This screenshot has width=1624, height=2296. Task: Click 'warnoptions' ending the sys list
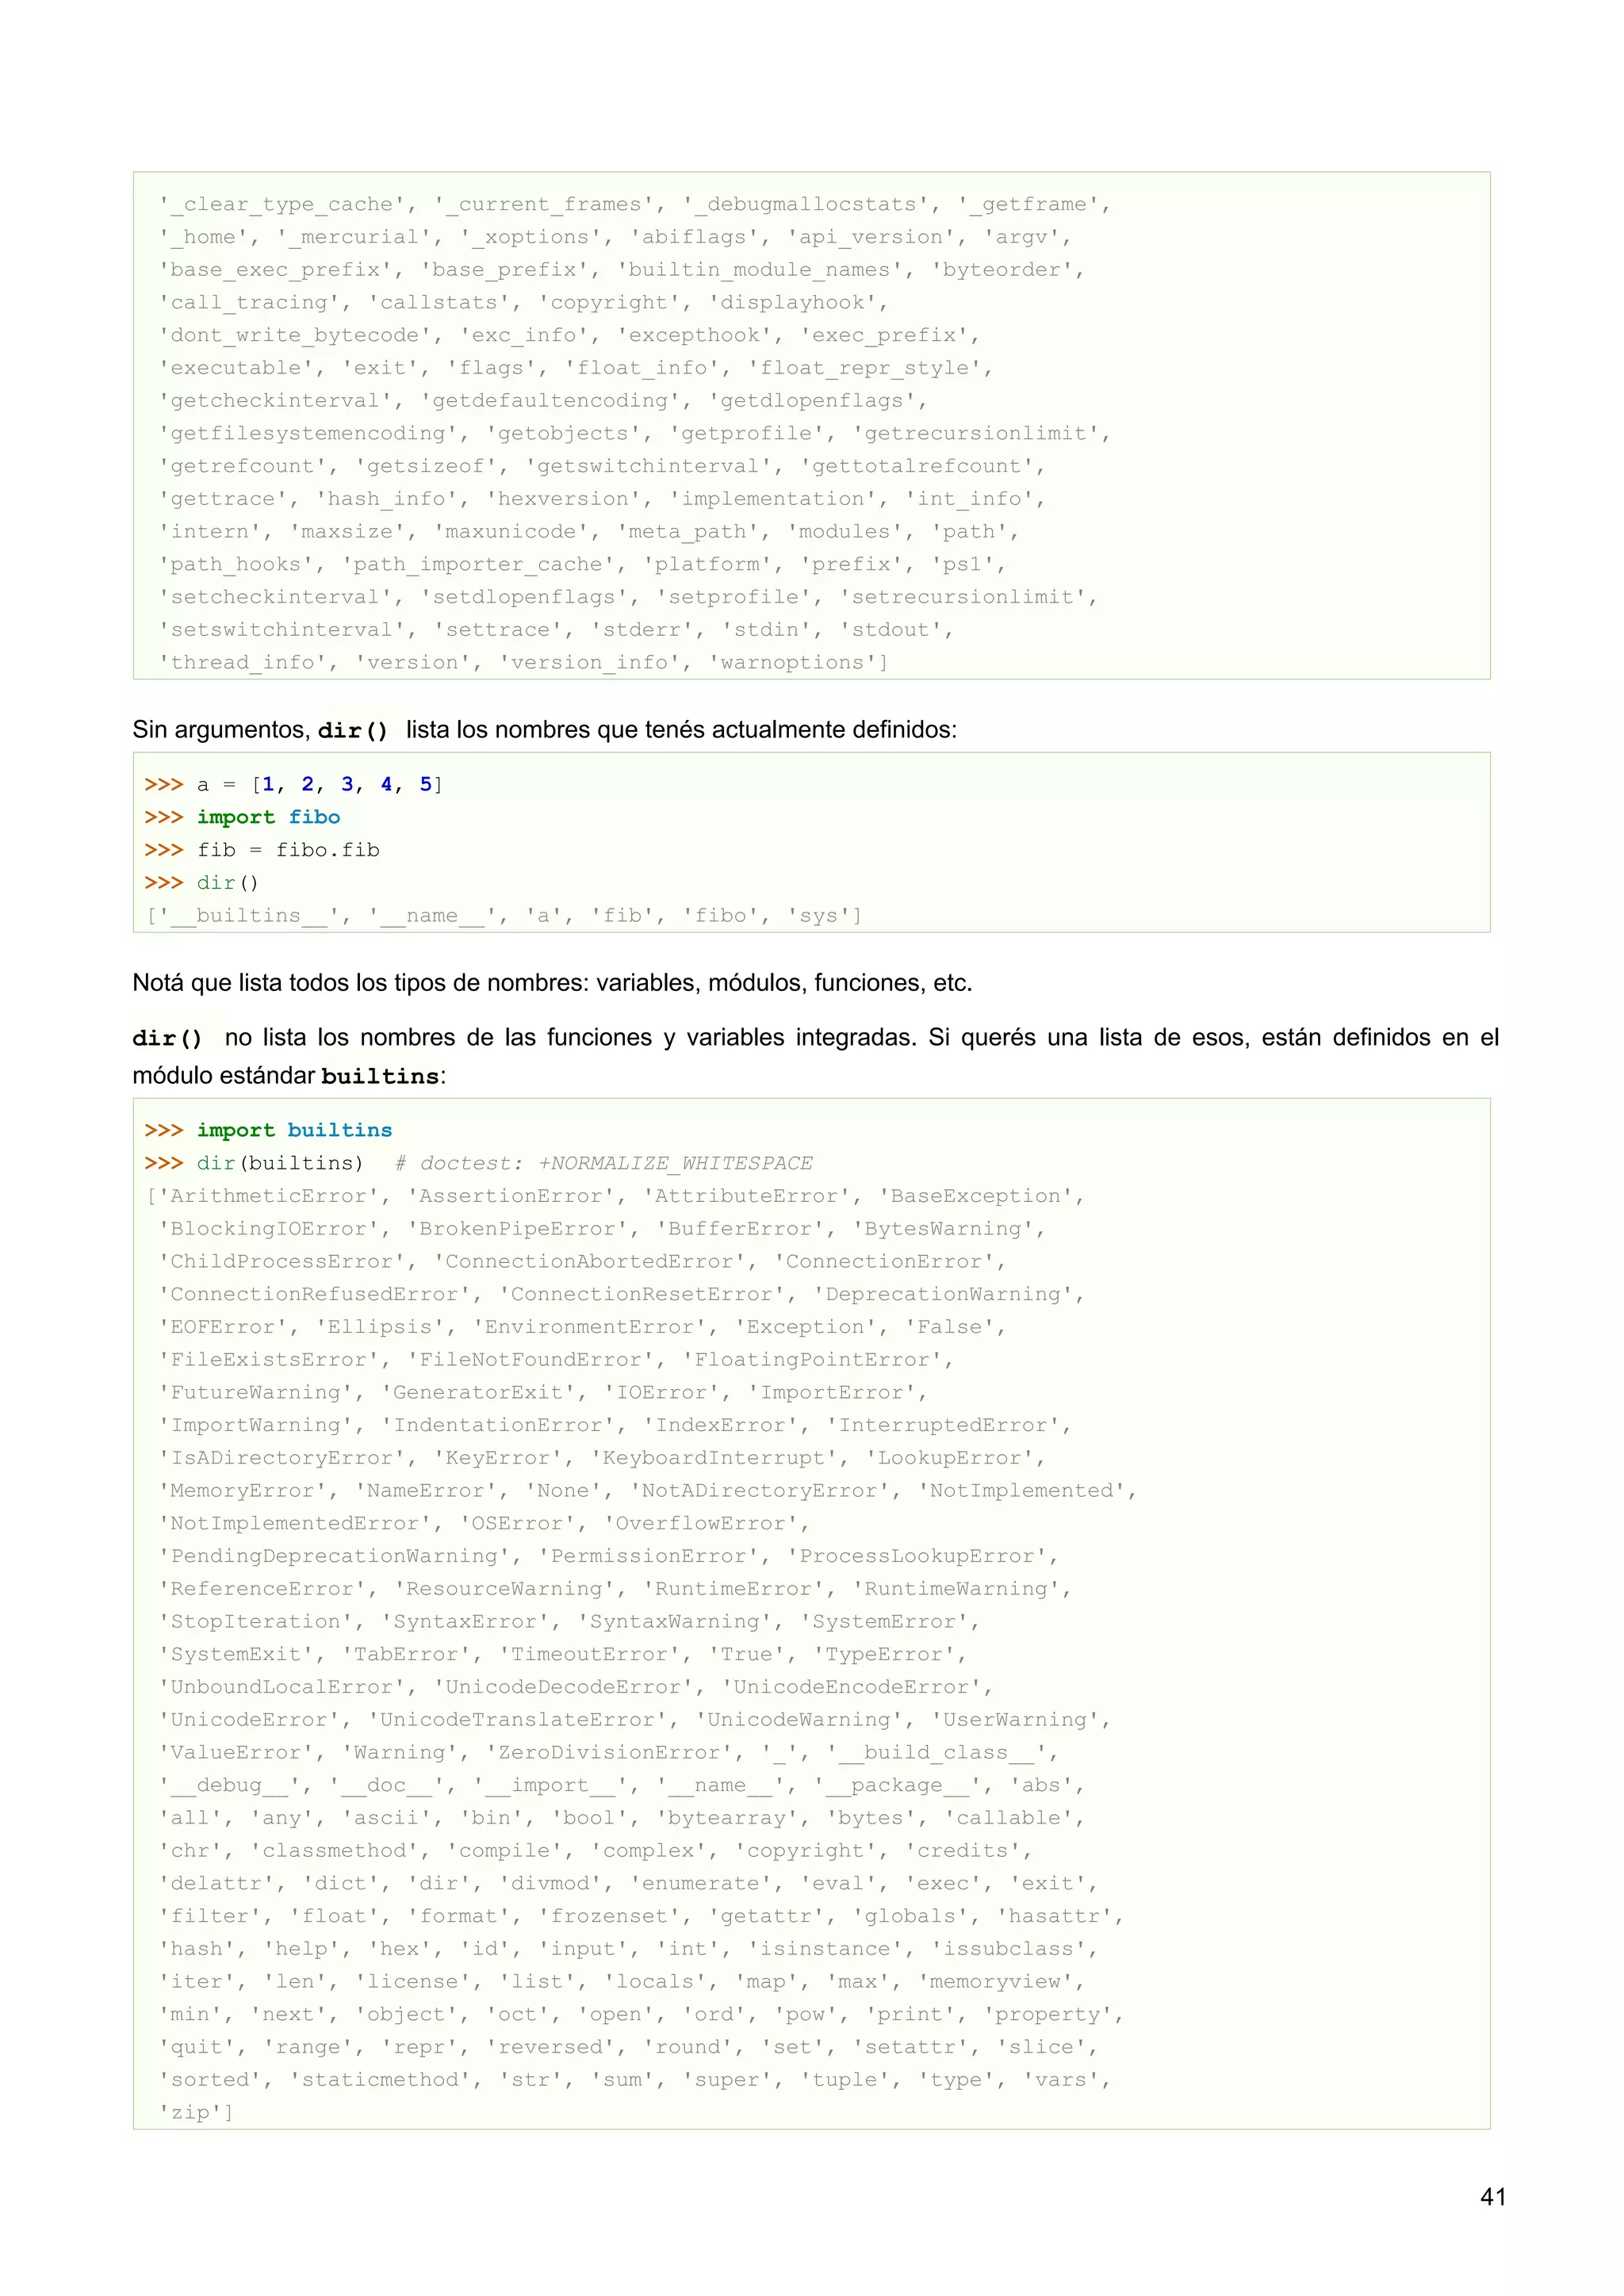792,663
